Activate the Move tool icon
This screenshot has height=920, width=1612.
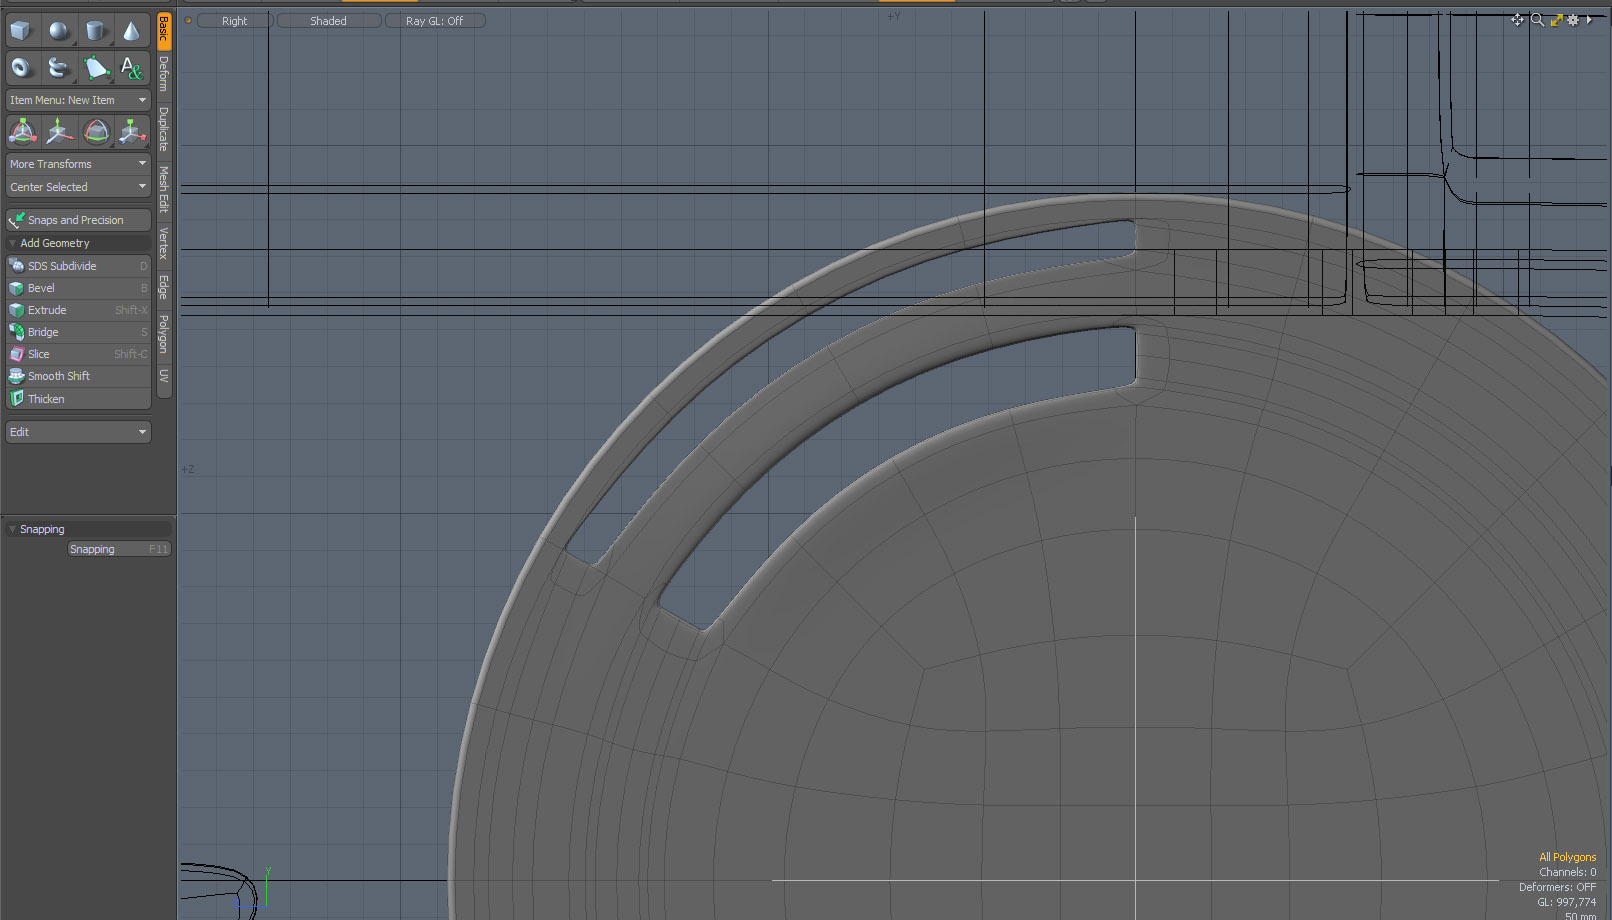[59, 131]
